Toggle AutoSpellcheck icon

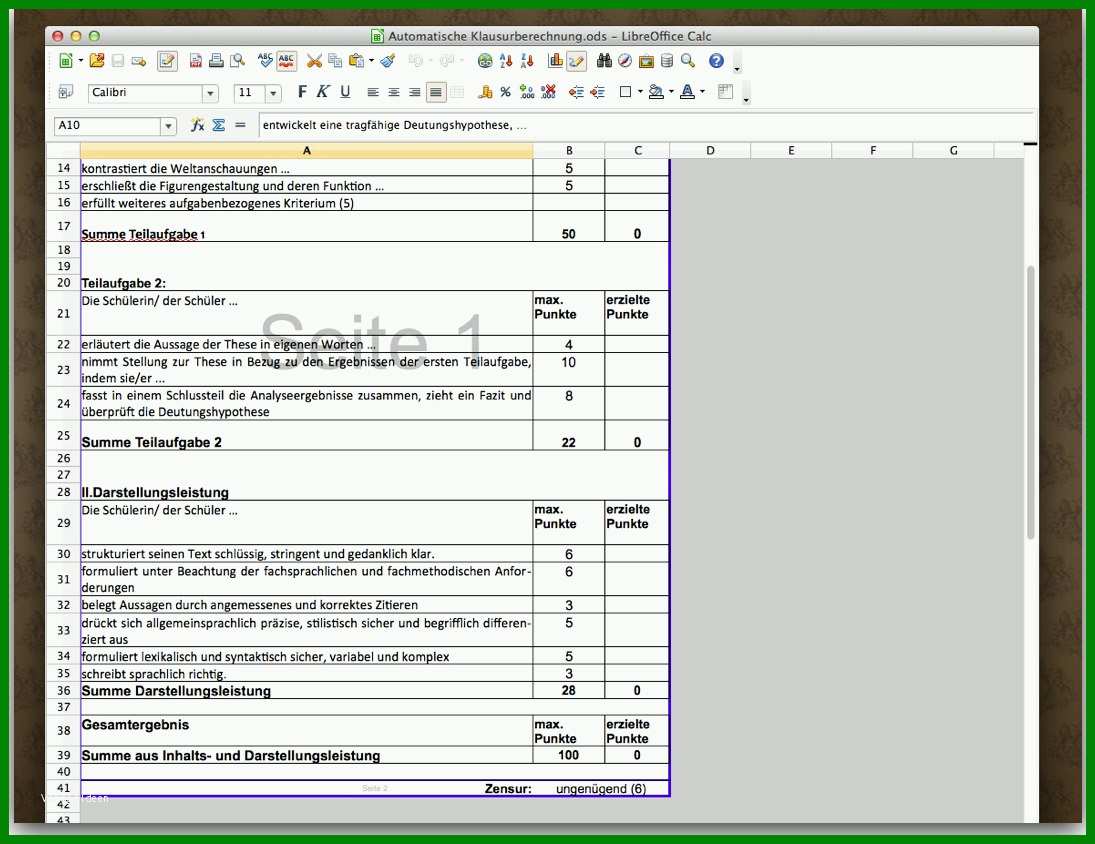[x=286, y=61]
